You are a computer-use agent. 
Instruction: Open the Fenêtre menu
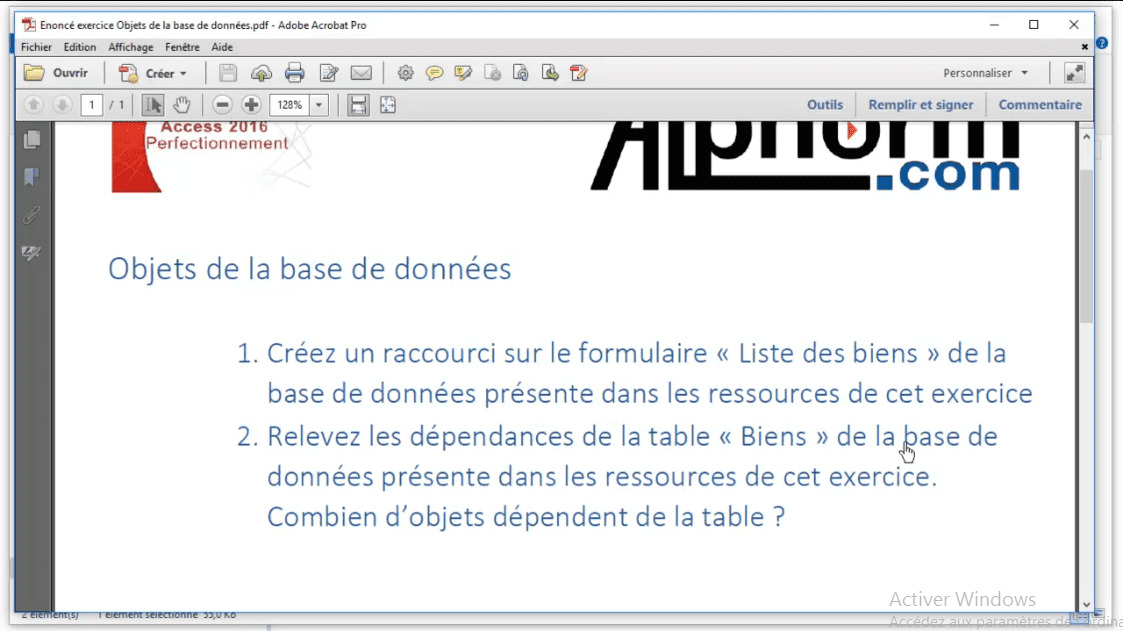click(182, 46)
